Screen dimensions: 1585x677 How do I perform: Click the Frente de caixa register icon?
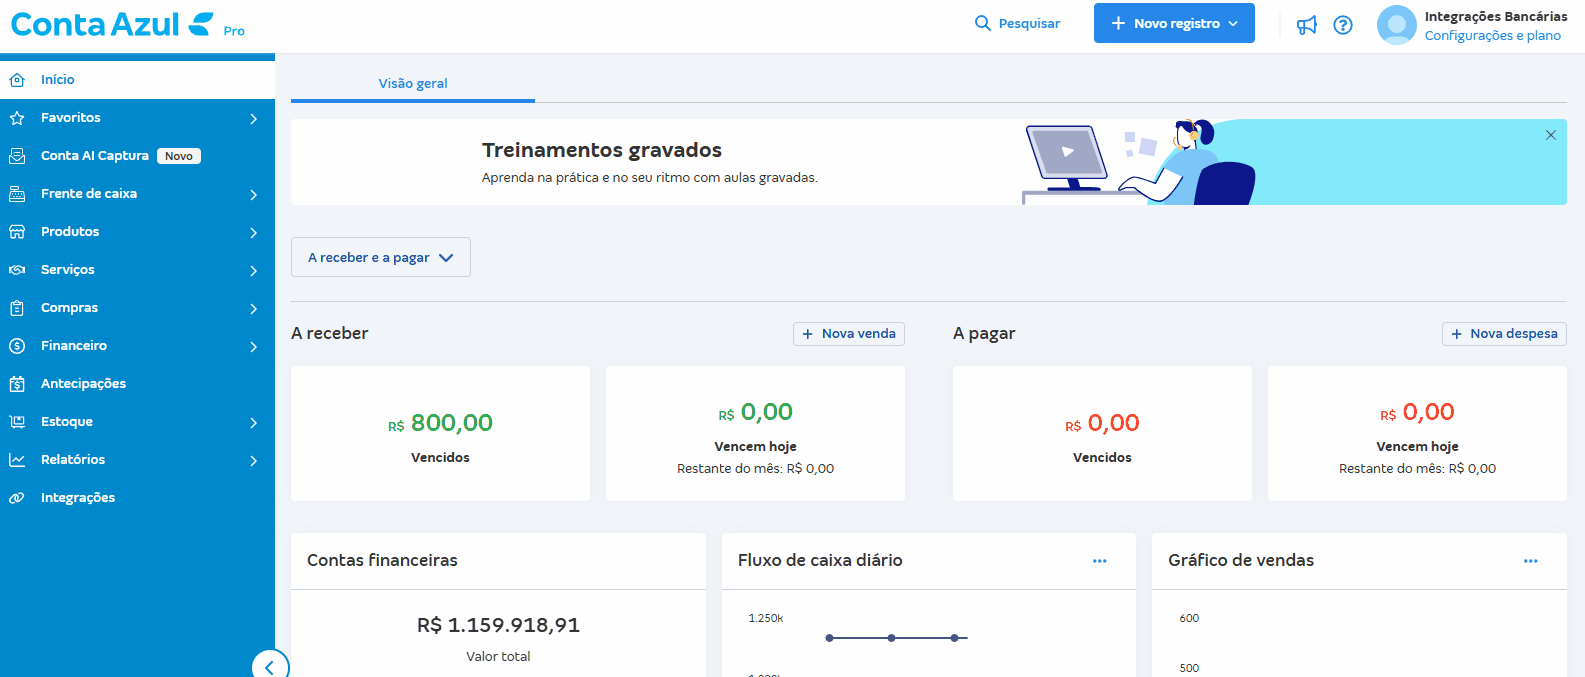coord(17,194)
